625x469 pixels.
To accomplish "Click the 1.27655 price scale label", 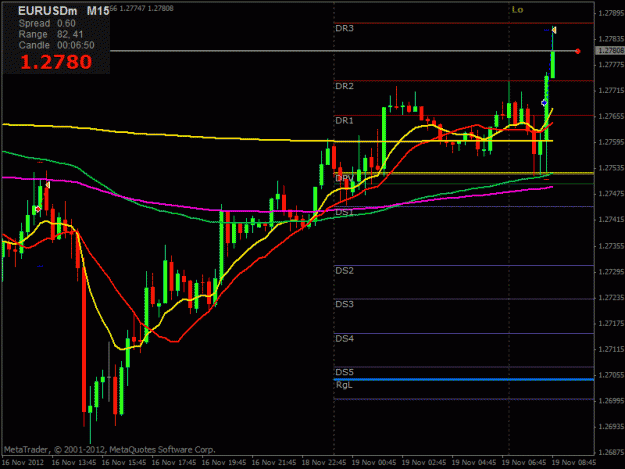I will [x=611, y=116].
